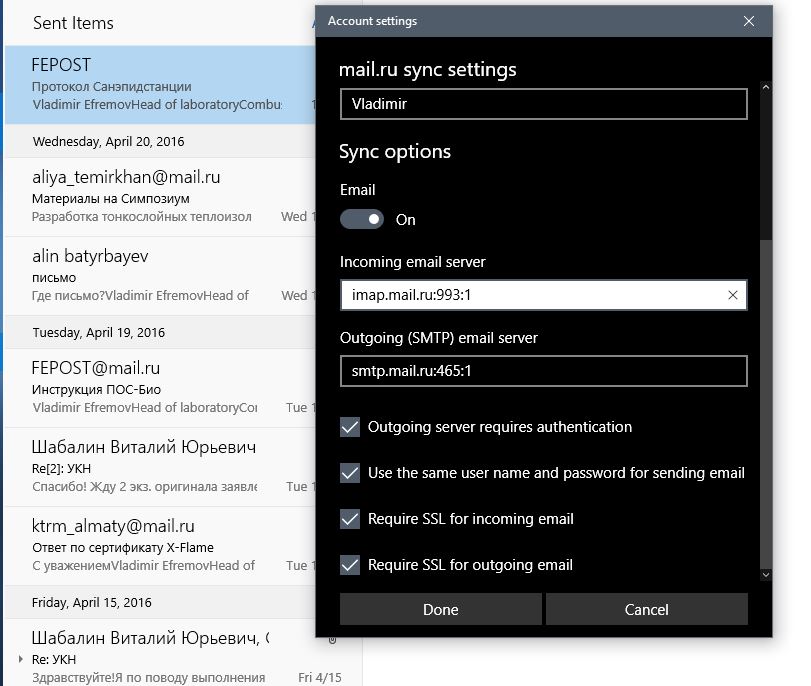Disable Require SSL for incoming email
The width and height of the screenshot is (811, 686).
(350, 519)
